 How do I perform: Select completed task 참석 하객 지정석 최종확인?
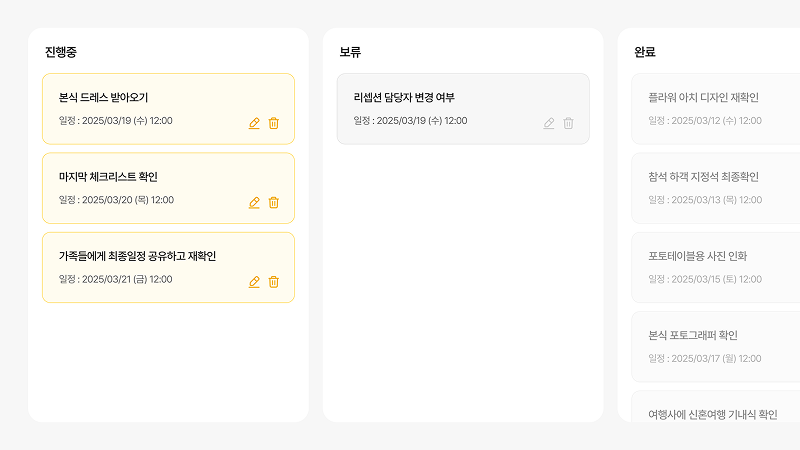pyautogui.click(x=716, y=188)
